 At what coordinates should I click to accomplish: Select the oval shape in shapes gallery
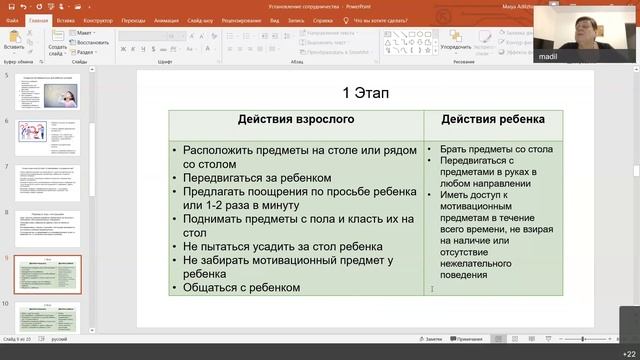(420, 34)
